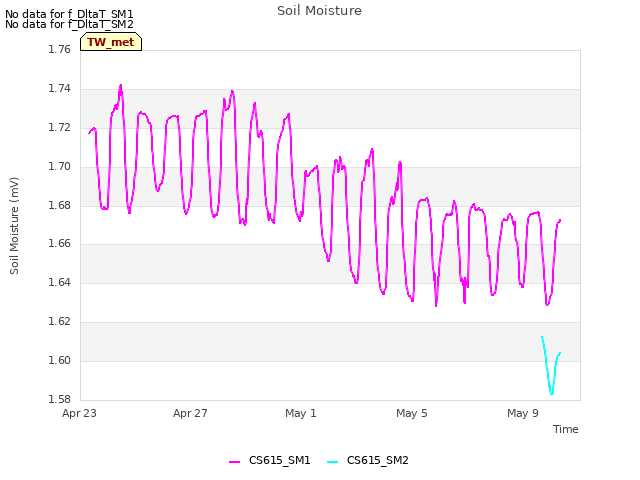Click the 1.60 y-axis tick label

click(60, 360)
